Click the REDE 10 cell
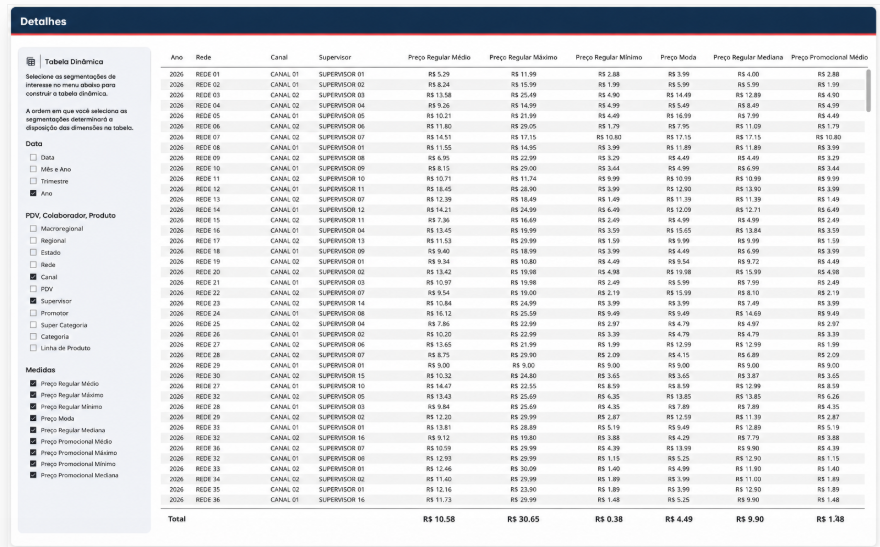Viewport: 880px width, 547px height. 208,168
